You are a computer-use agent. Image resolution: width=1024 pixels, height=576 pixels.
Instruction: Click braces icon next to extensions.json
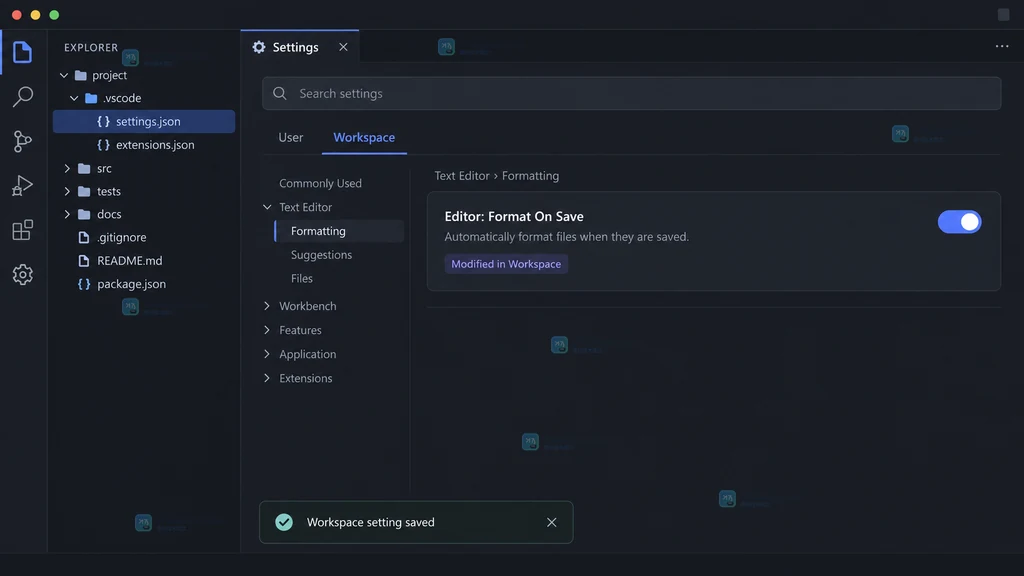point(103,145)
